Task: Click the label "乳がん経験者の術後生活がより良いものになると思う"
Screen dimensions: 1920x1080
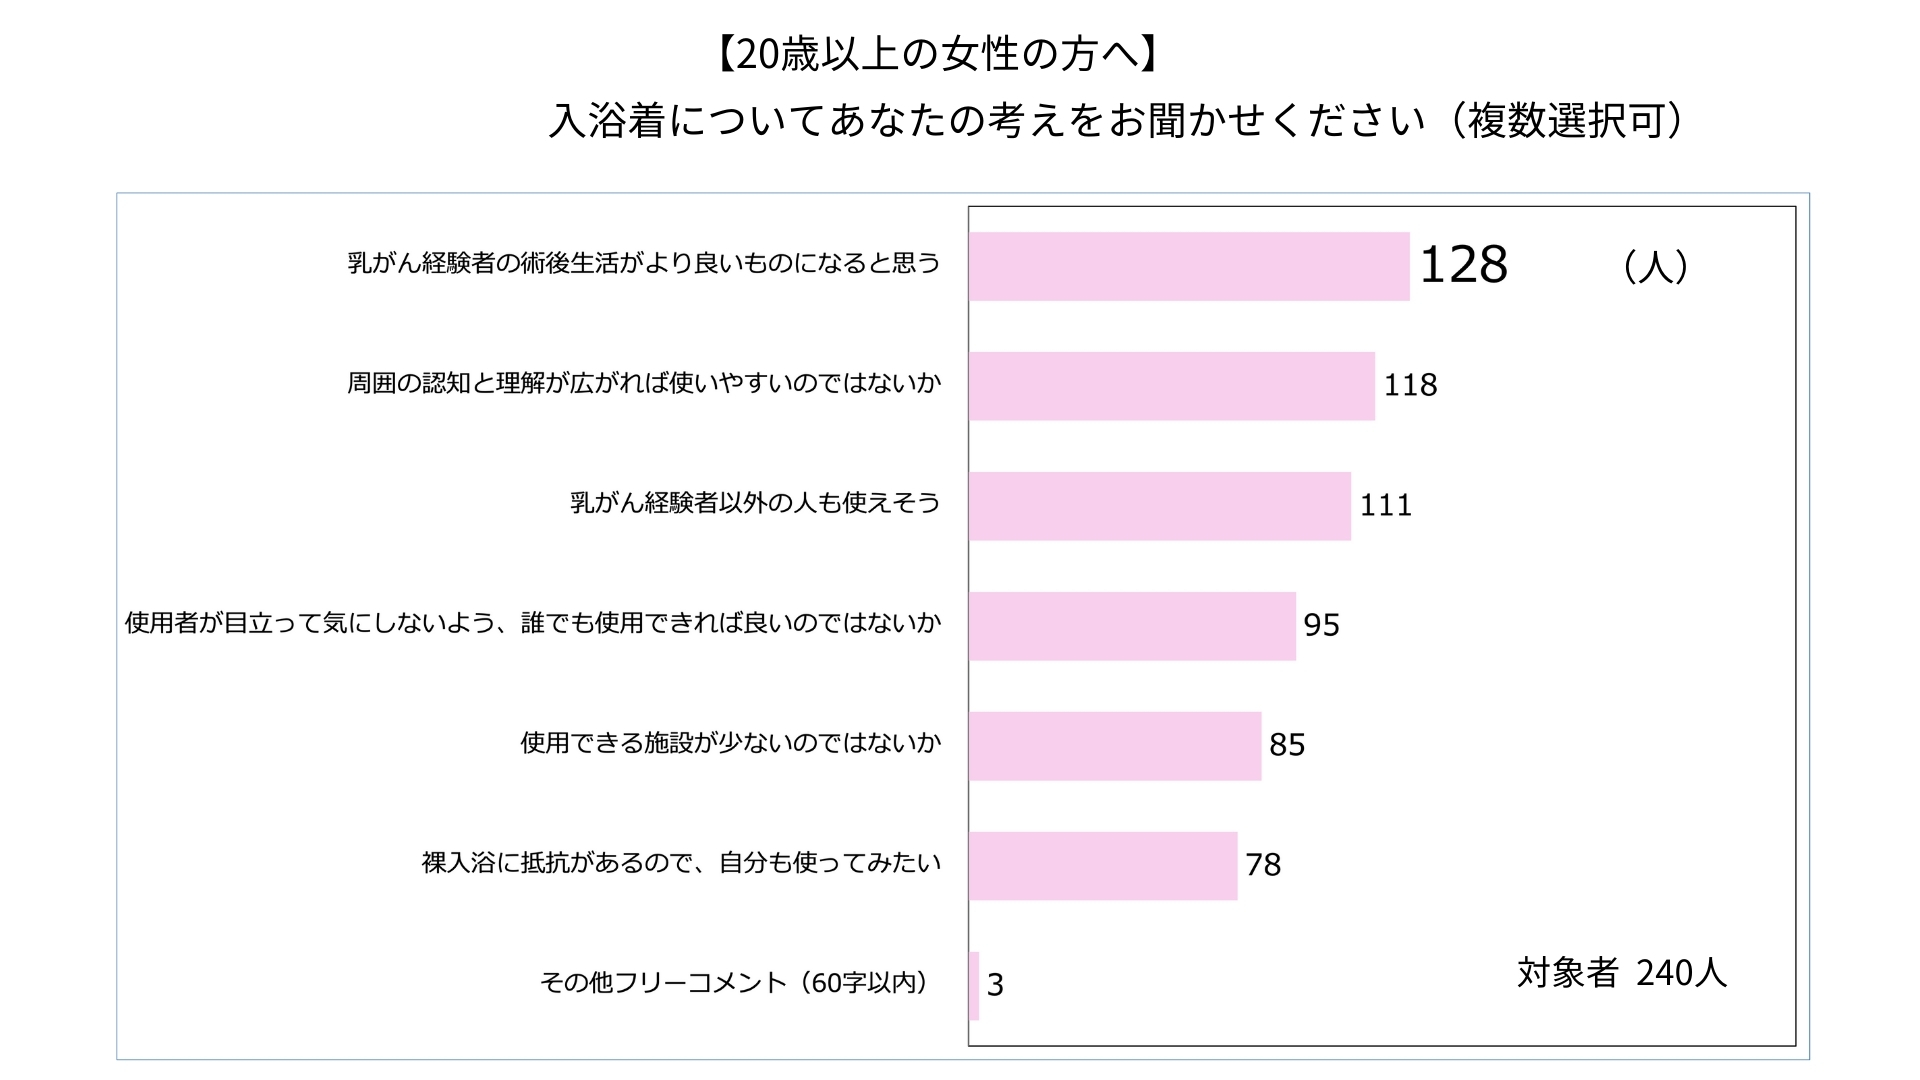Action: [644, 263]
